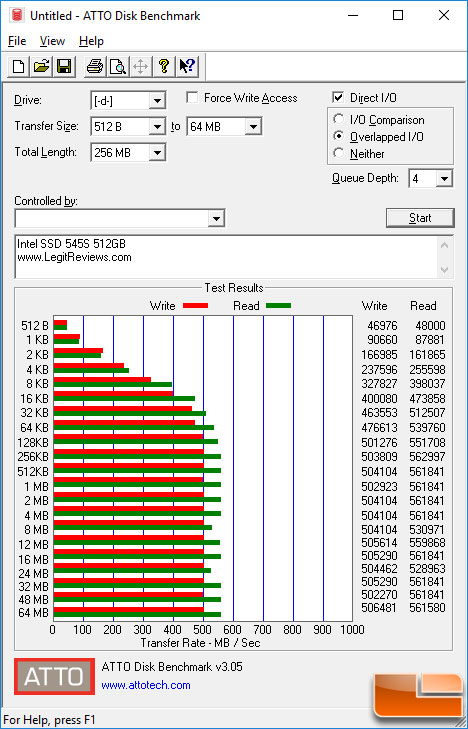This screenshot has height=729, width=468.
Task: Click the red Write legend swatch
Action: pyautogui.click(x=195, y=306)
